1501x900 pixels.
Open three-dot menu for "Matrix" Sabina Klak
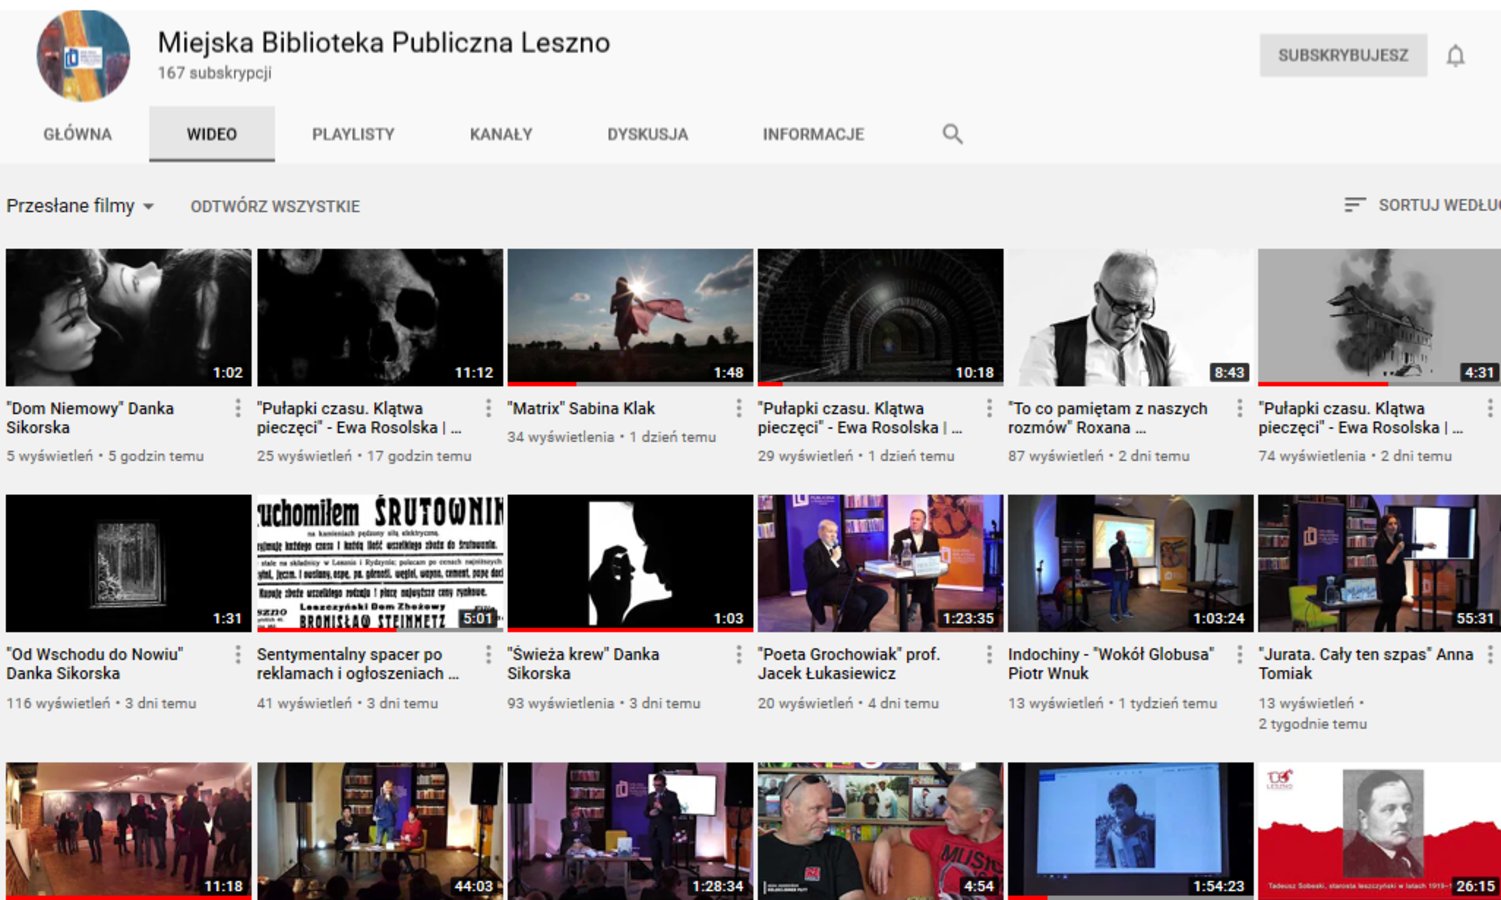point(739,408)
